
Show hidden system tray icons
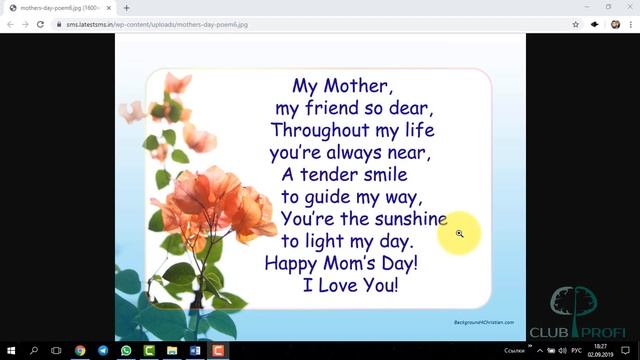pyautogui.click(x=540, y=351)
